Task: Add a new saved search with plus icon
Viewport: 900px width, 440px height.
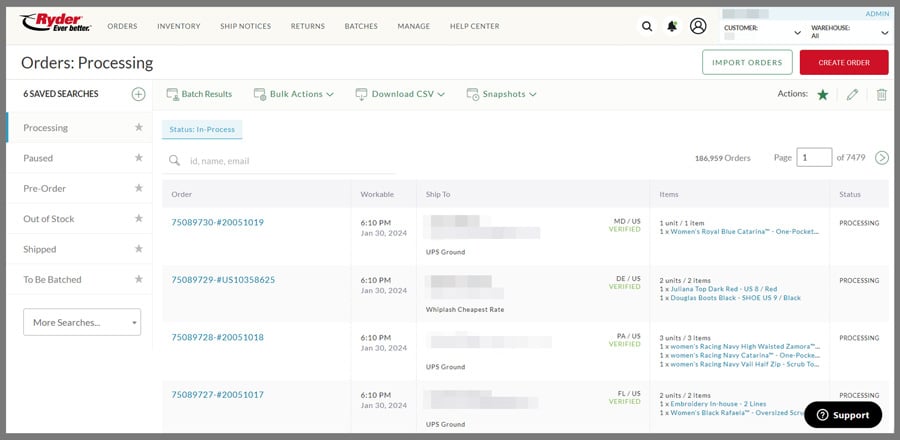Action: [139, 94]
